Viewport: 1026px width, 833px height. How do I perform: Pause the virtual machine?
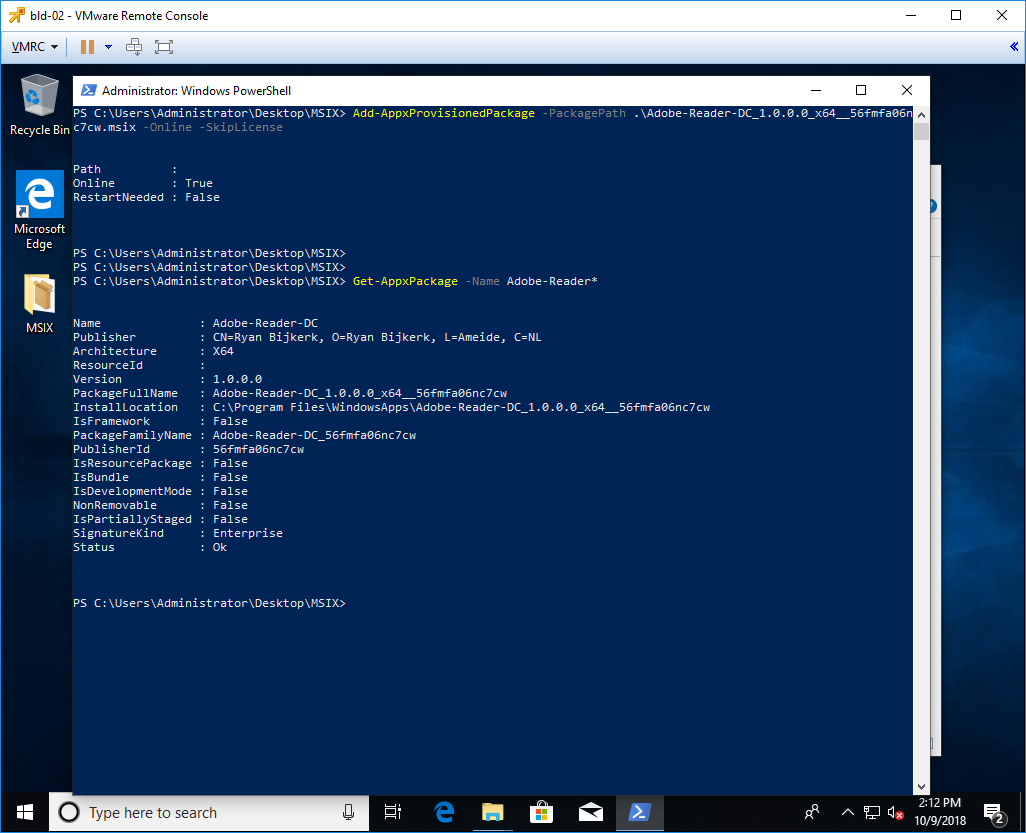point(87,47)
